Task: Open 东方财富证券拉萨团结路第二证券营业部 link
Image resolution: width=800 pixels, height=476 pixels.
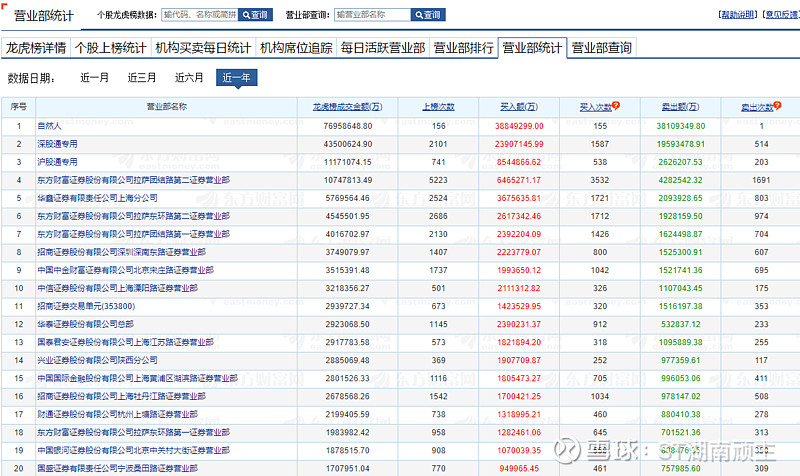Action: [134, 180]
